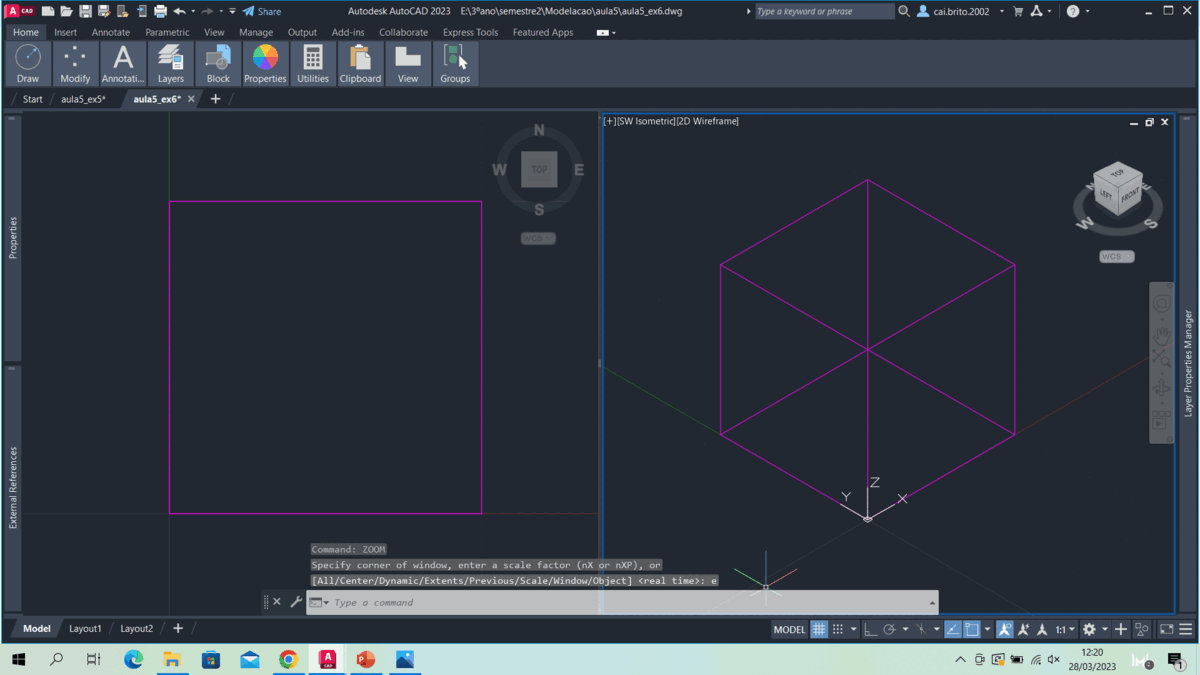Open the View ribbon panel
This screenshot has width=1200, height=675.
408,63
